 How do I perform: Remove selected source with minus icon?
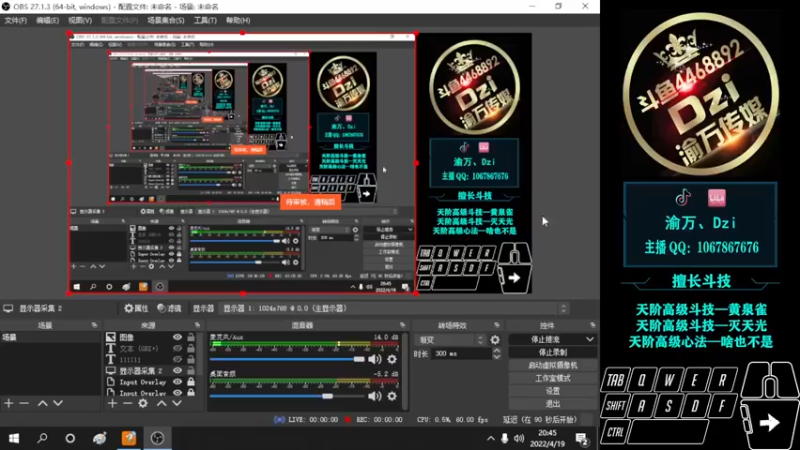128,403
